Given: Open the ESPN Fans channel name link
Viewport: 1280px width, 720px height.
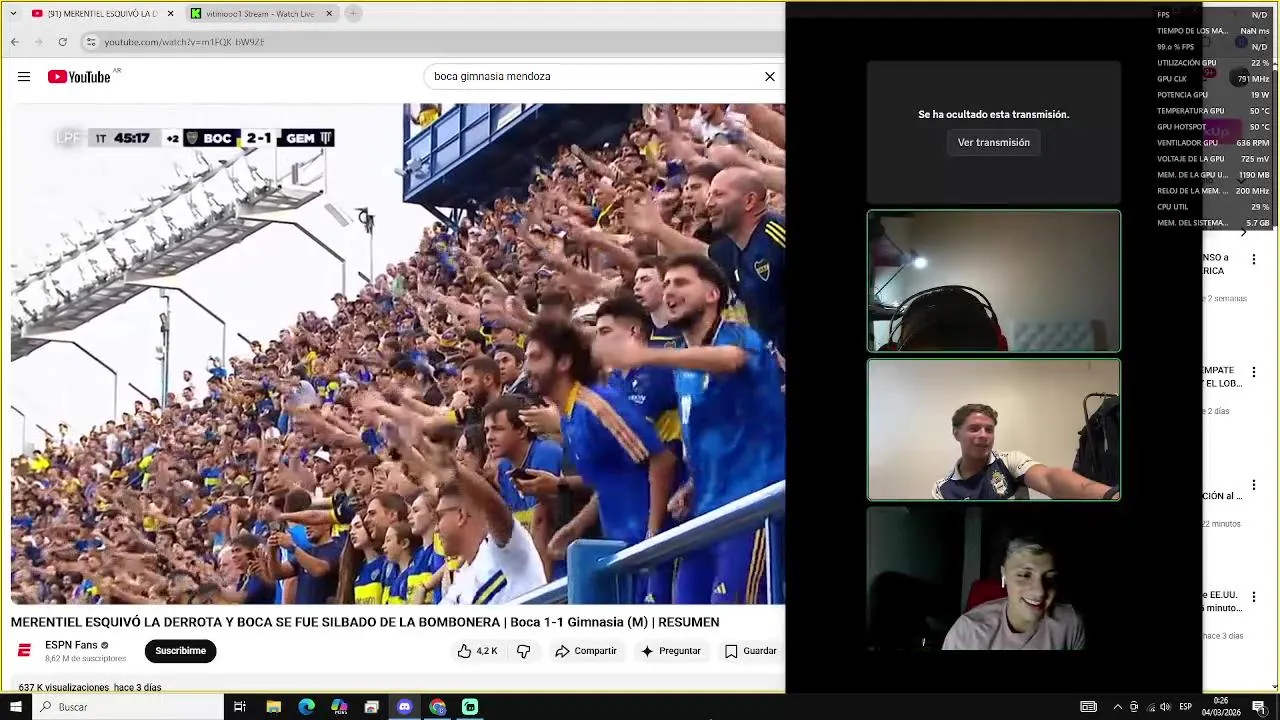Looking at the screenshot, I should point(71,645).
